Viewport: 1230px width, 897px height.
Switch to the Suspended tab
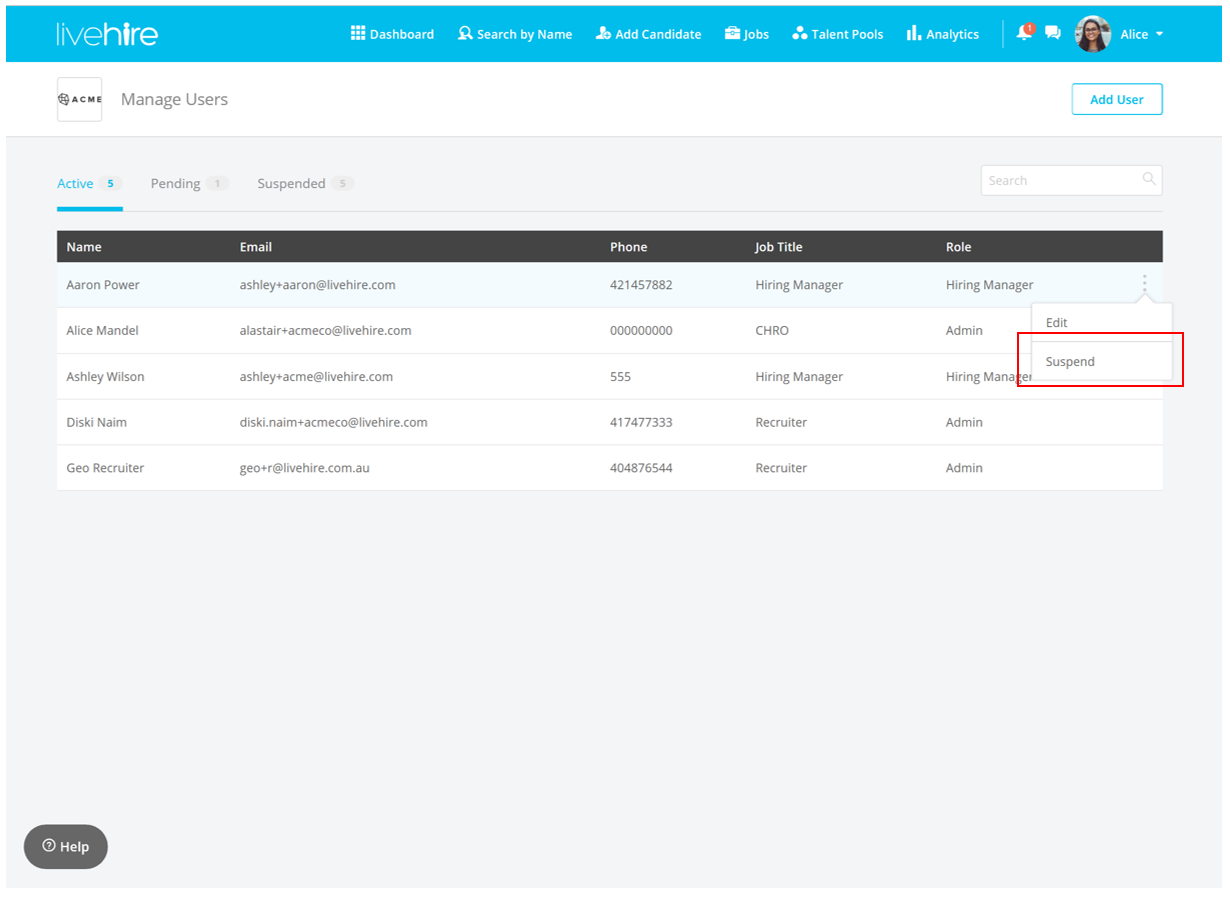pos(291,184)
